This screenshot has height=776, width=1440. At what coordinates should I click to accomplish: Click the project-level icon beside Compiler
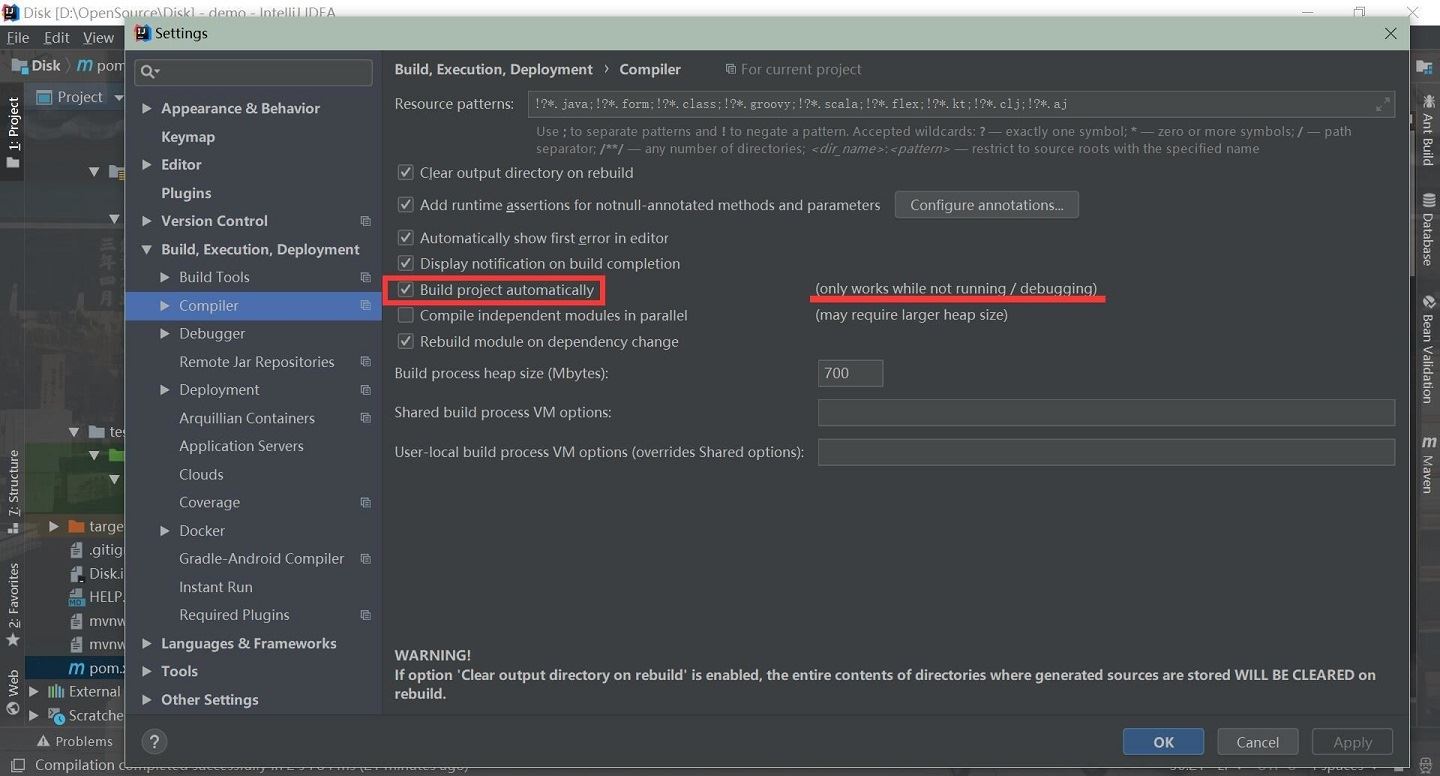pos(365,306)
